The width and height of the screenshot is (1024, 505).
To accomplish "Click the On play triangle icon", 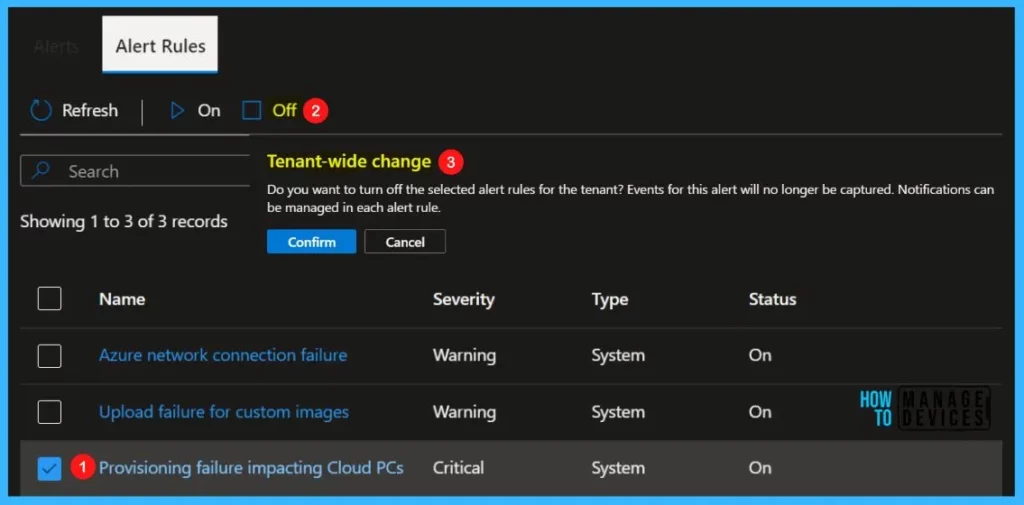I will click(177, 110).
